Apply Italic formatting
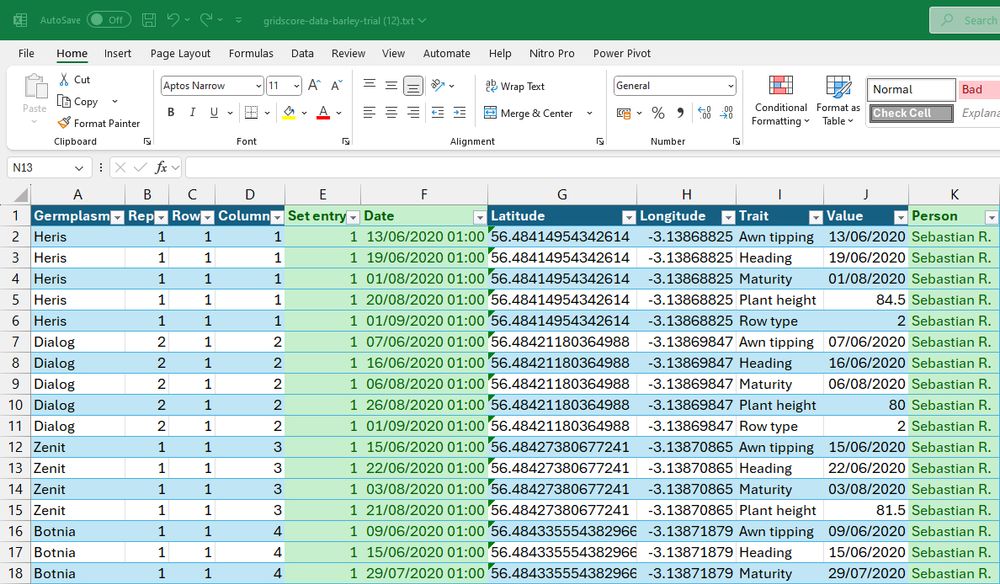This screenshot has width=1000, height=584. click(x=192, y=112)
